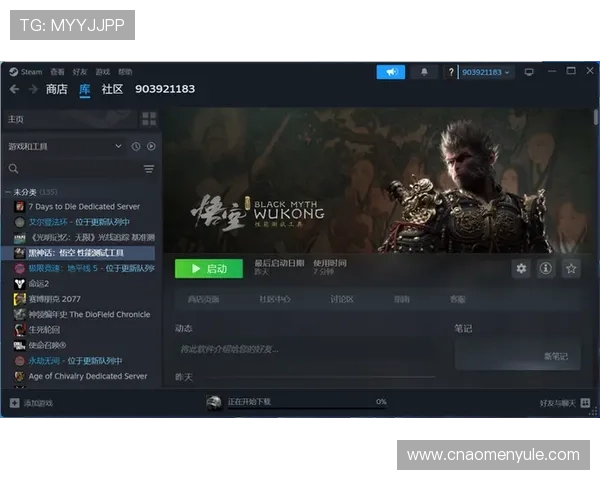Open the 903921183 account dropdown
Screen dimensions: 600x480
coord(487,72)
